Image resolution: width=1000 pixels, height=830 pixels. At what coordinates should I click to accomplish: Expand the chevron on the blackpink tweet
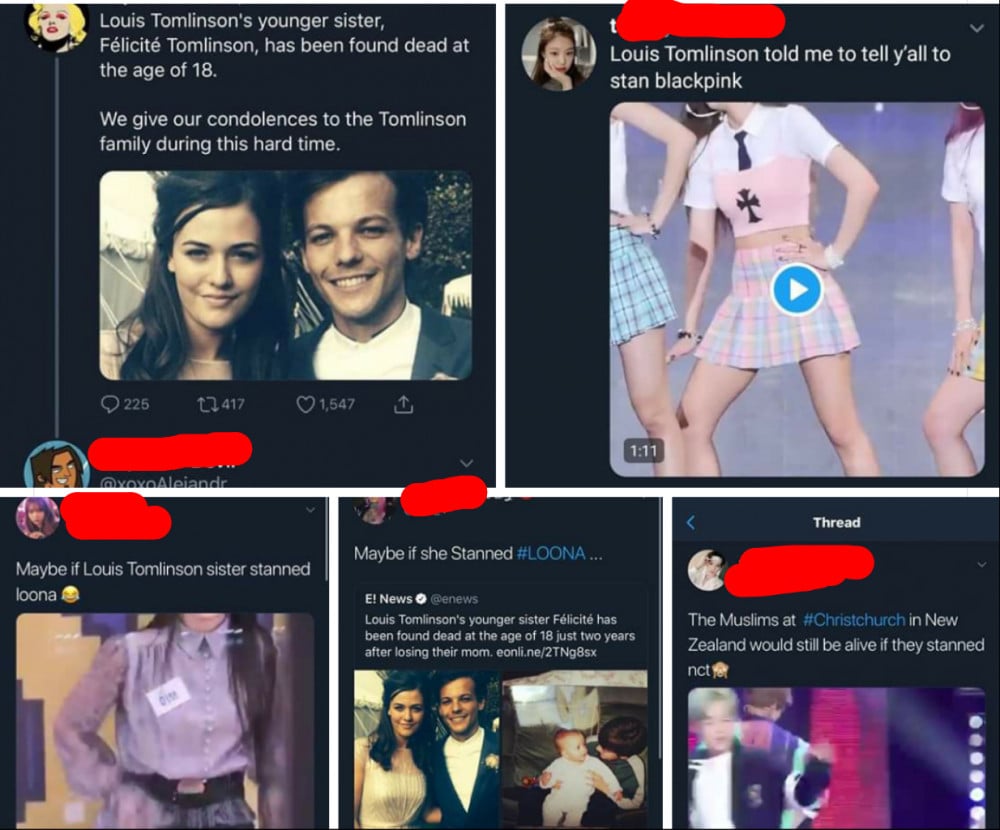tap(976, 28)
